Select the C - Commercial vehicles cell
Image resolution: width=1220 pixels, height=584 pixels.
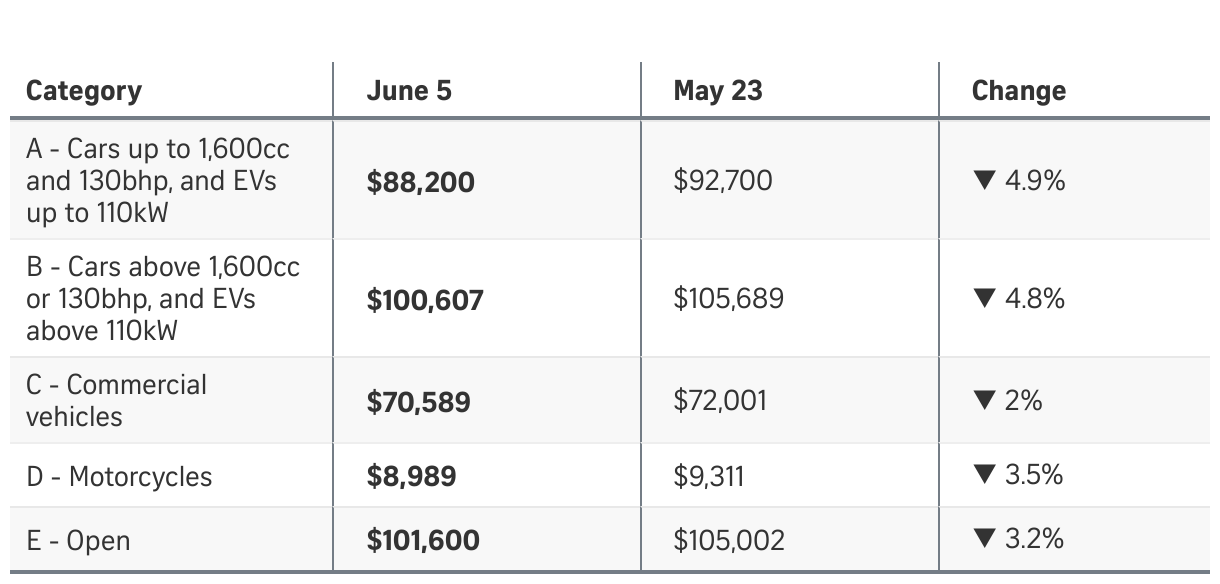(x=116, y=400)
